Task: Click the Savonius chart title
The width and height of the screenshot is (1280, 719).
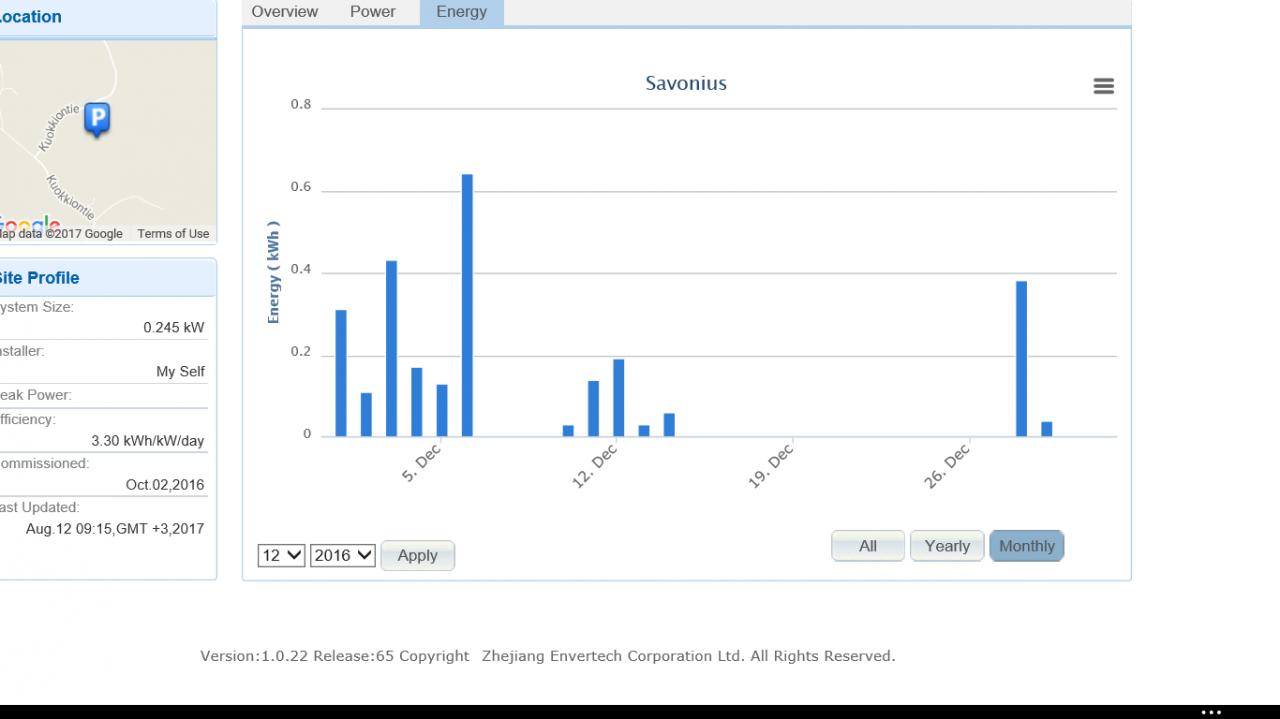Action: point(686,83)
